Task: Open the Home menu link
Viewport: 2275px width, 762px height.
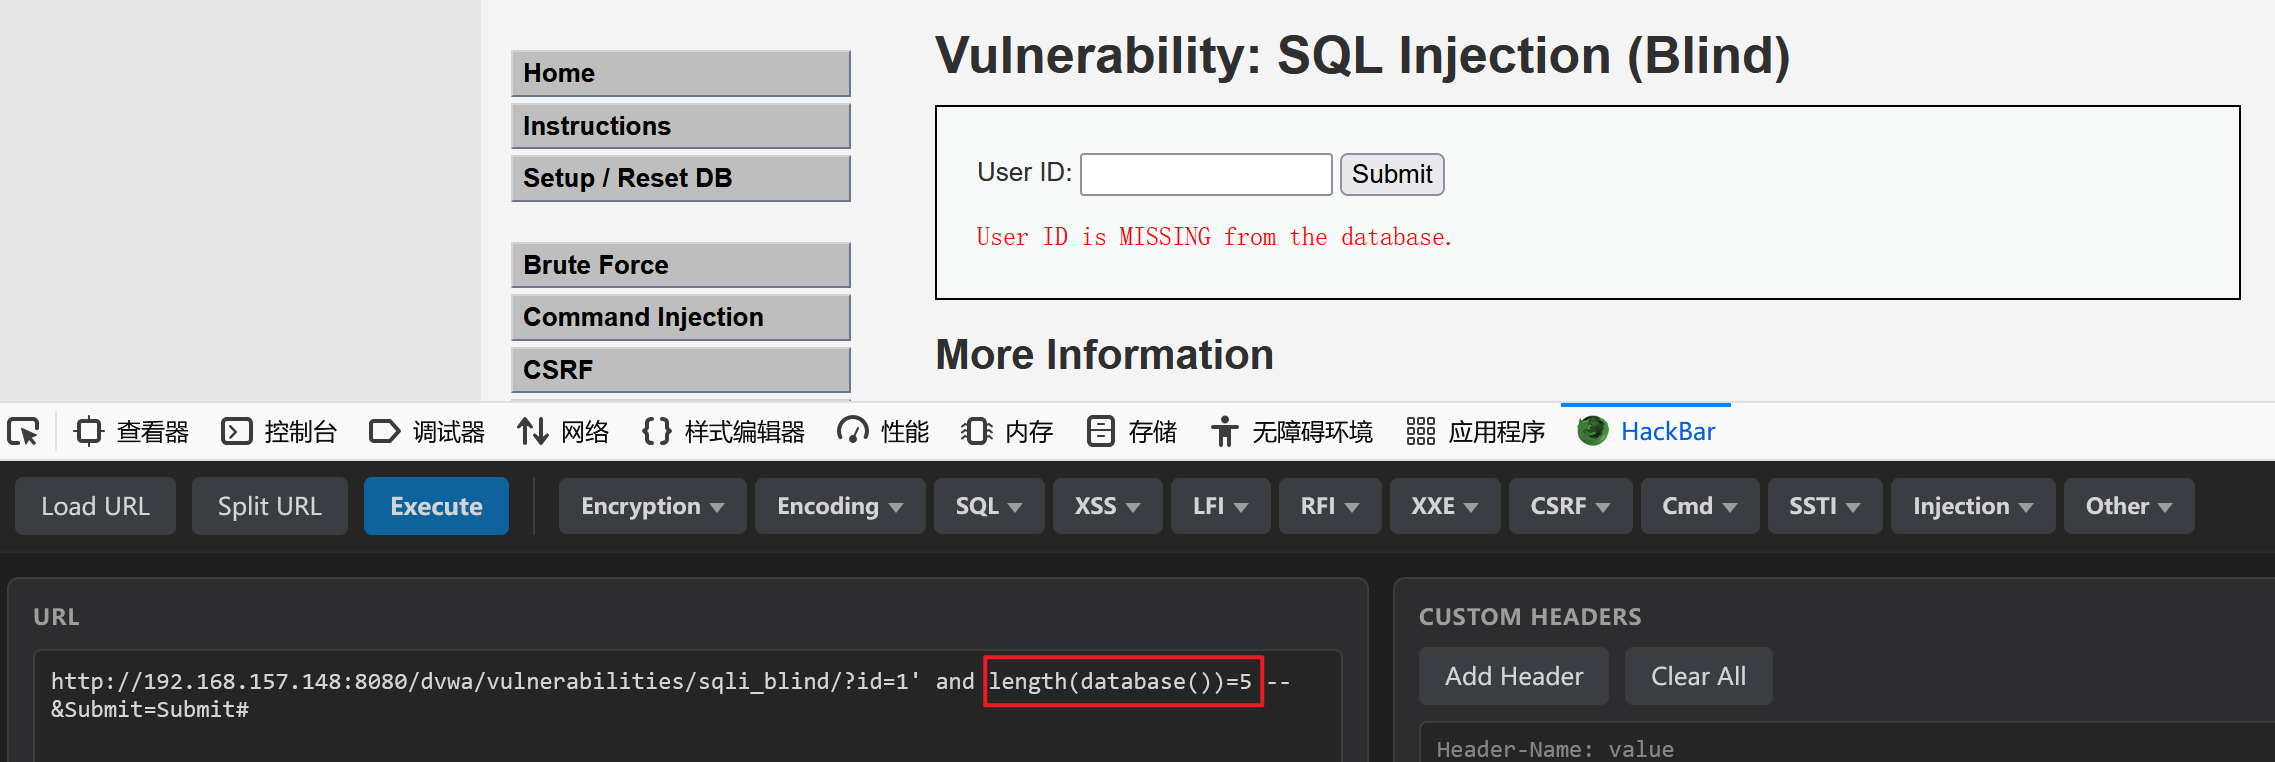Action: click(680, 73)
